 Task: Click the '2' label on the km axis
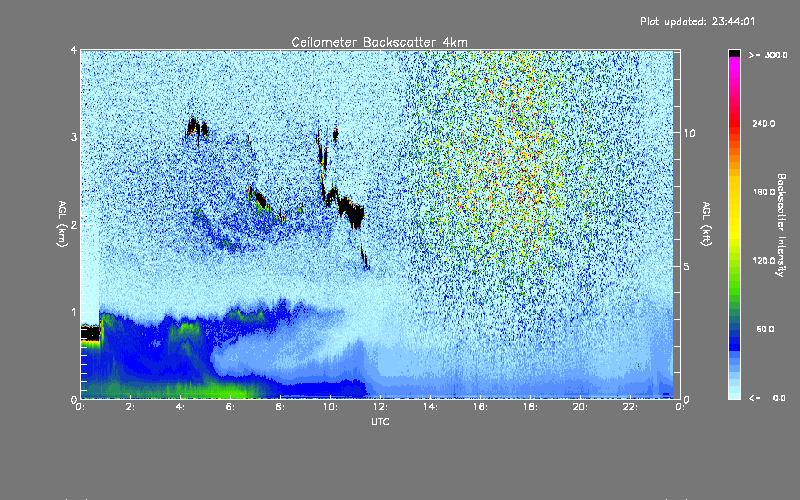pyautogui.click(x=74, y=224)
